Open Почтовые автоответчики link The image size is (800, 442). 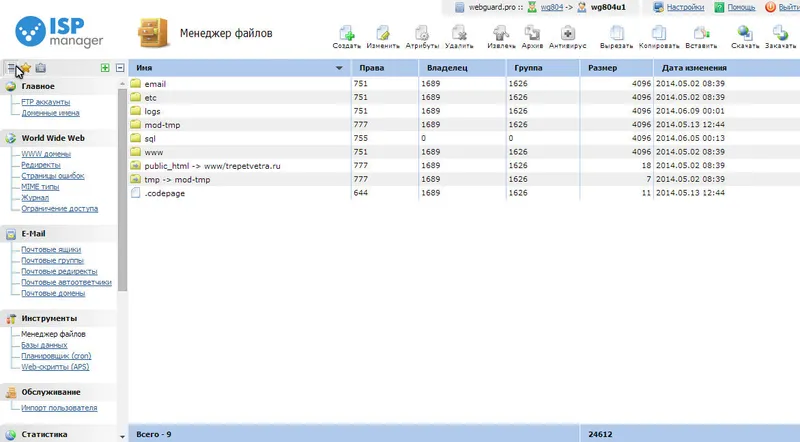66,282
